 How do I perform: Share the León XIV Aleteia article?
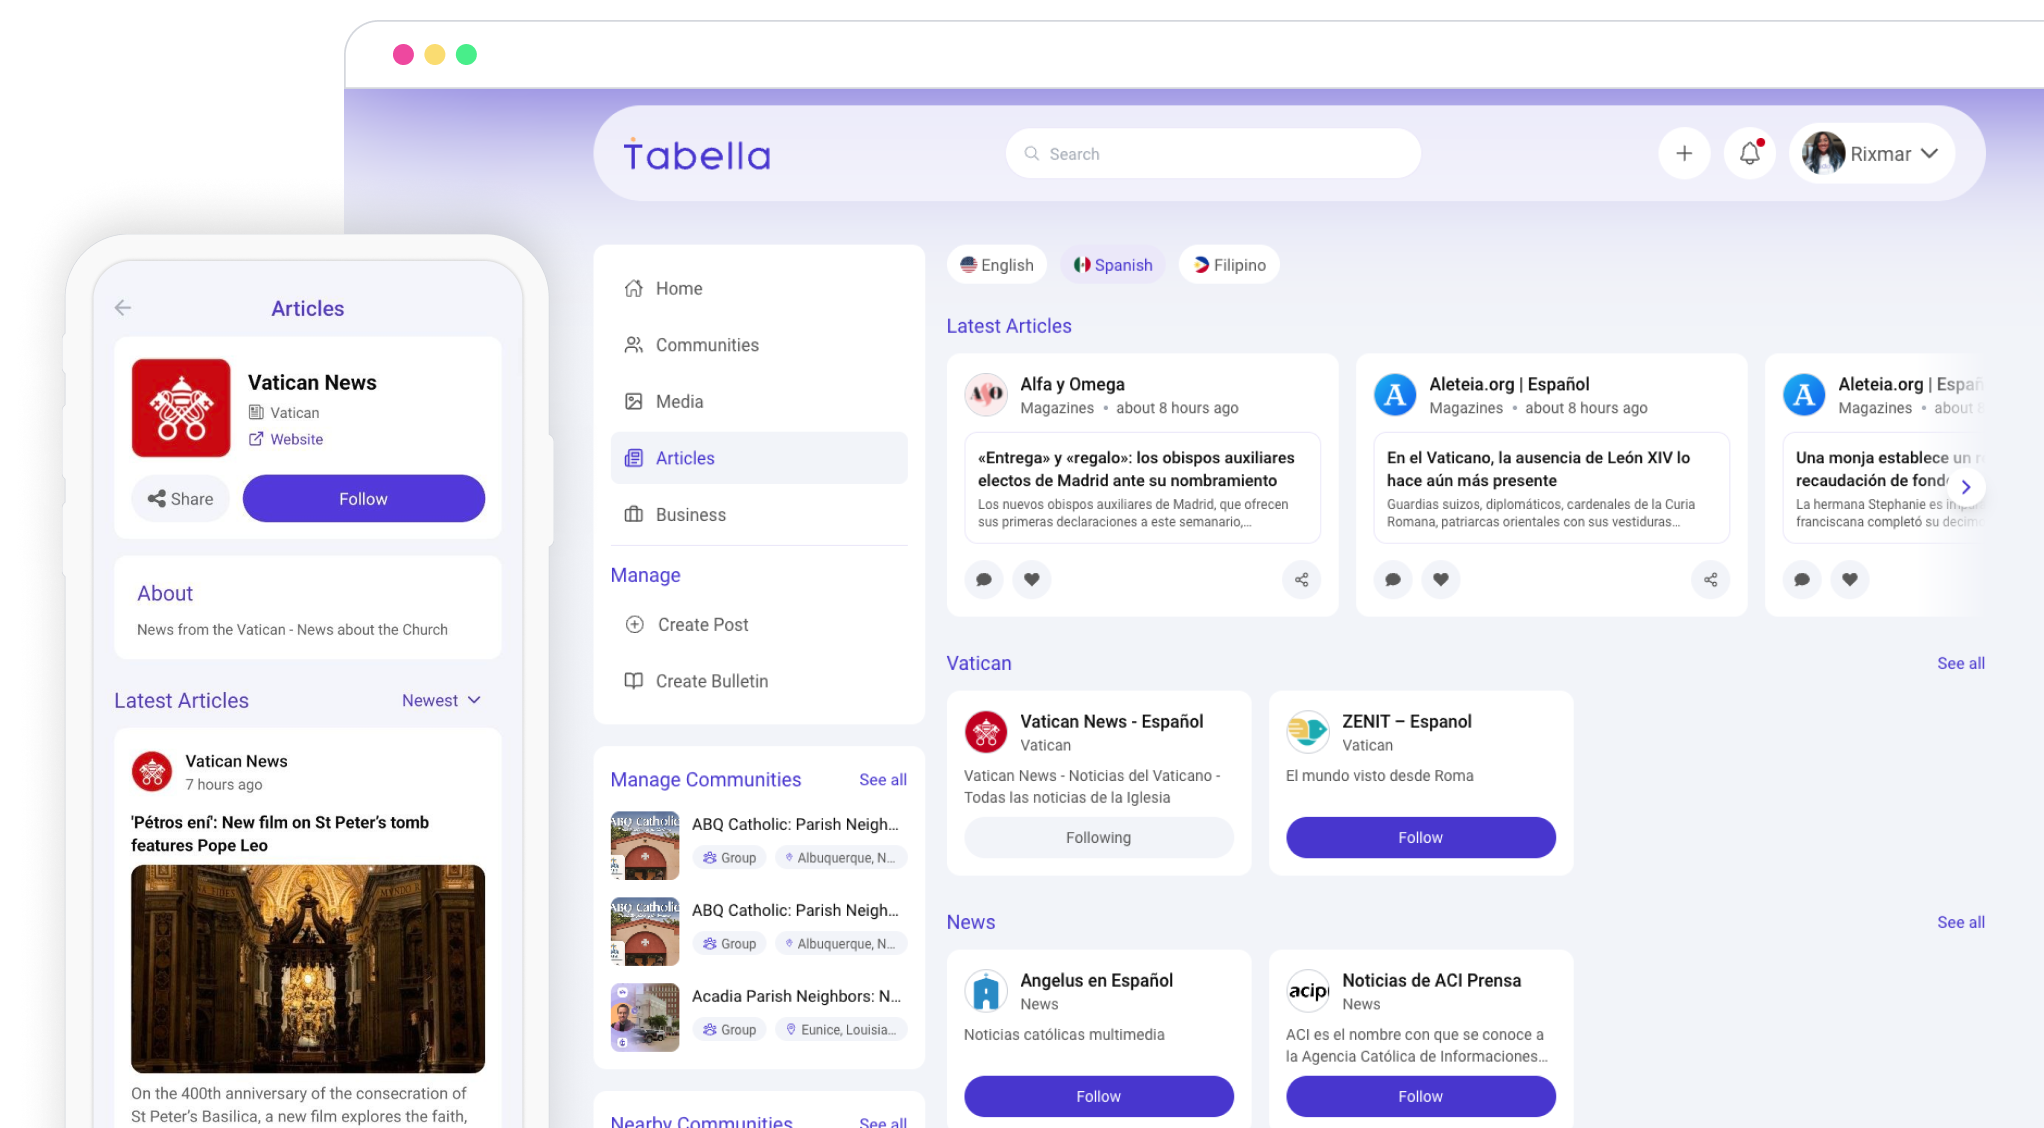[x=1710, y=579]
